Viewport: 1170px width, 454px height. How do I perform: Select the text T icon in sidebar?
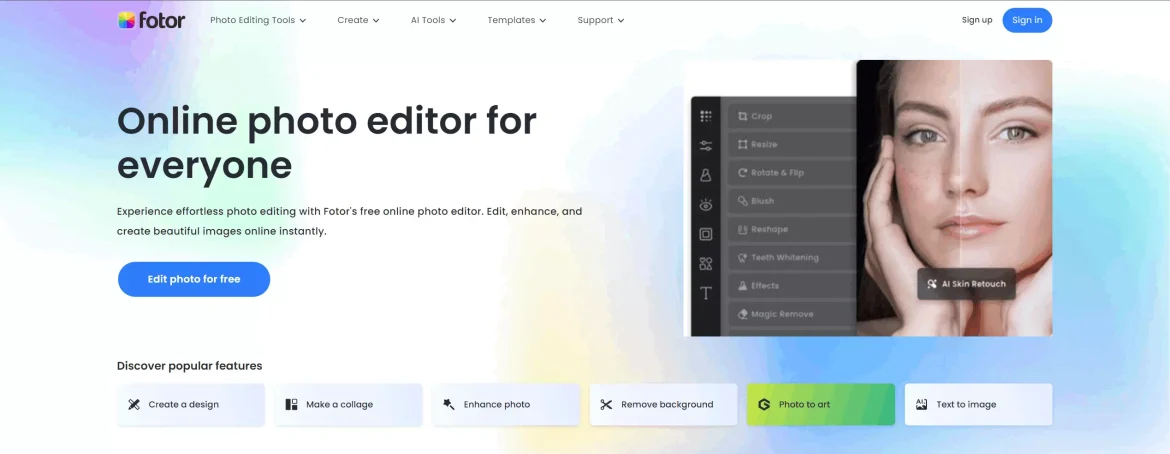click(706, 293)
